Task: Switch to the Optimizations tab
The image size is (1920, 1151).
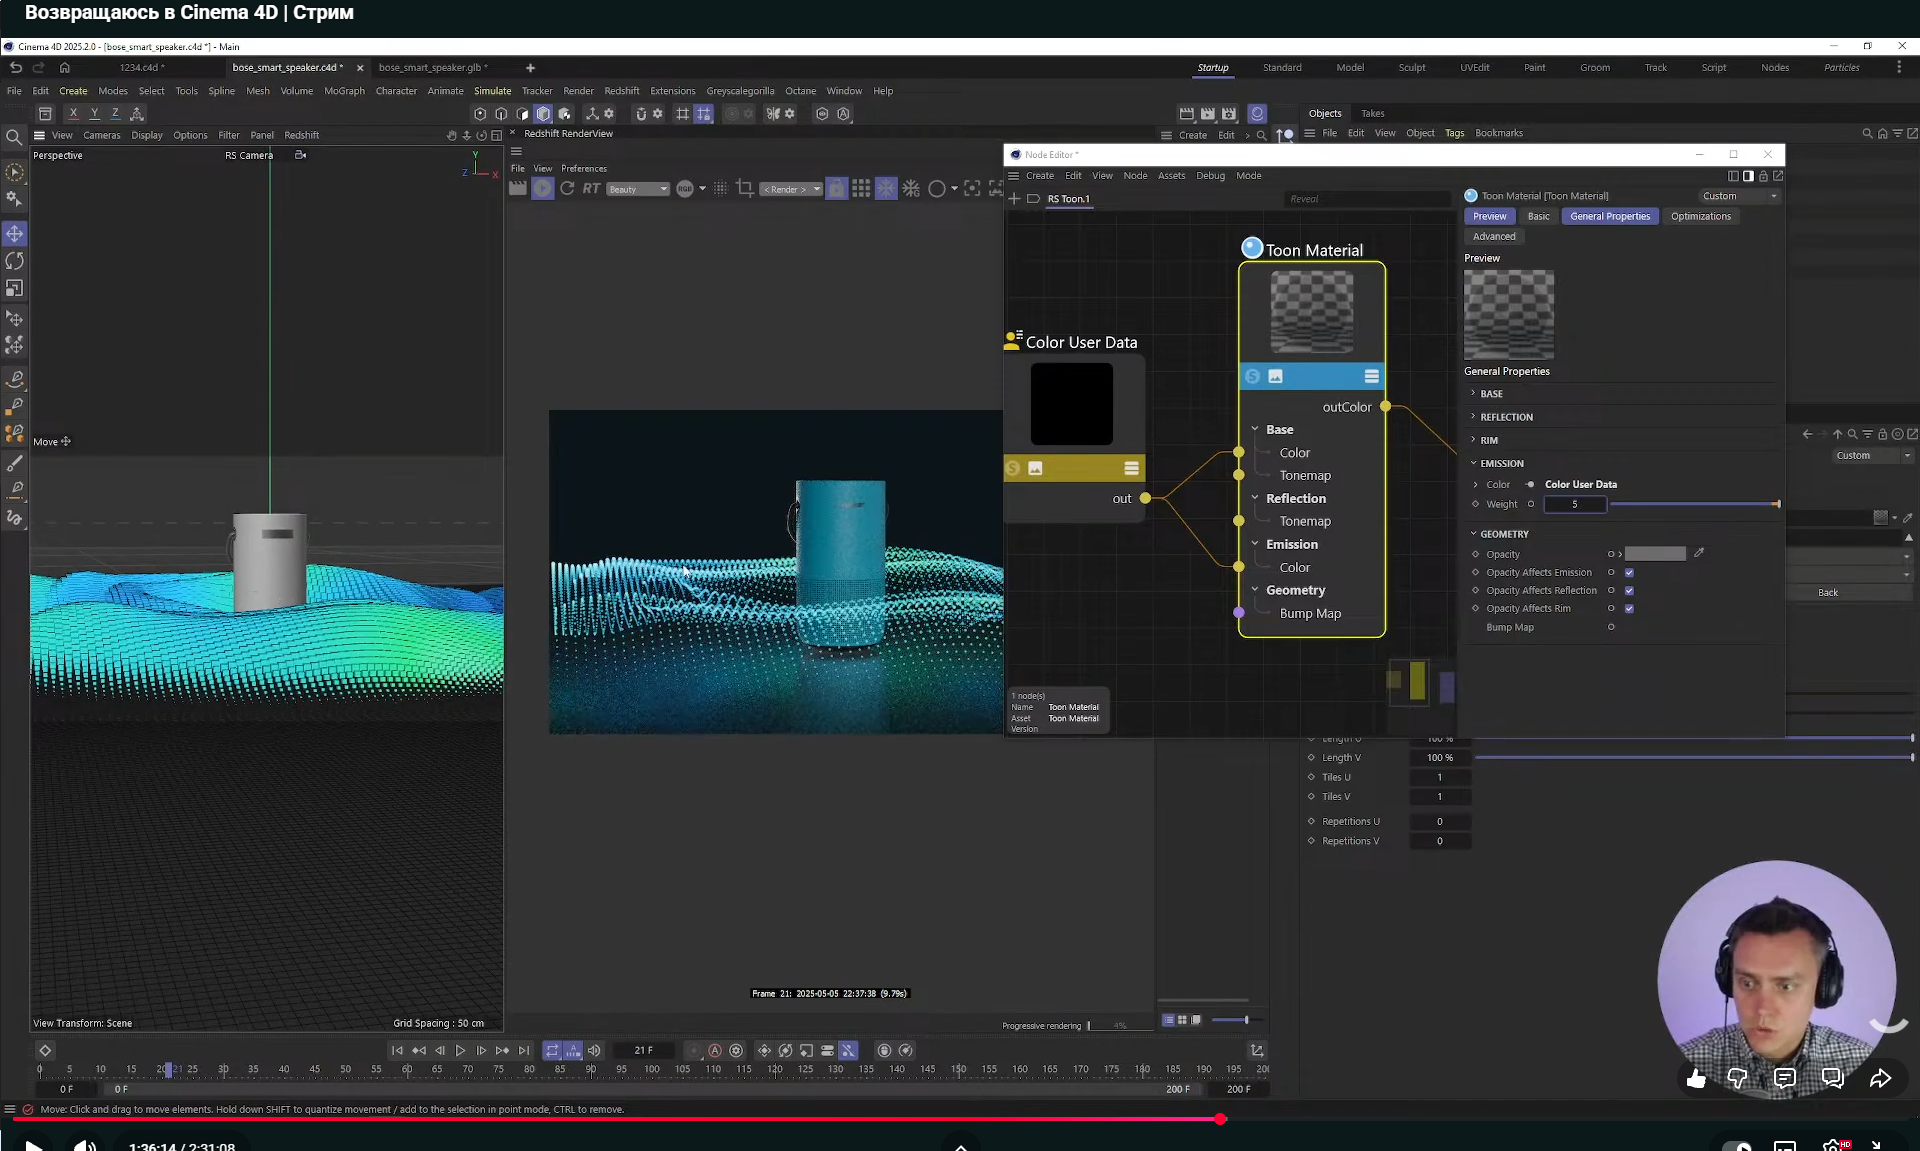Action: 1700,216
